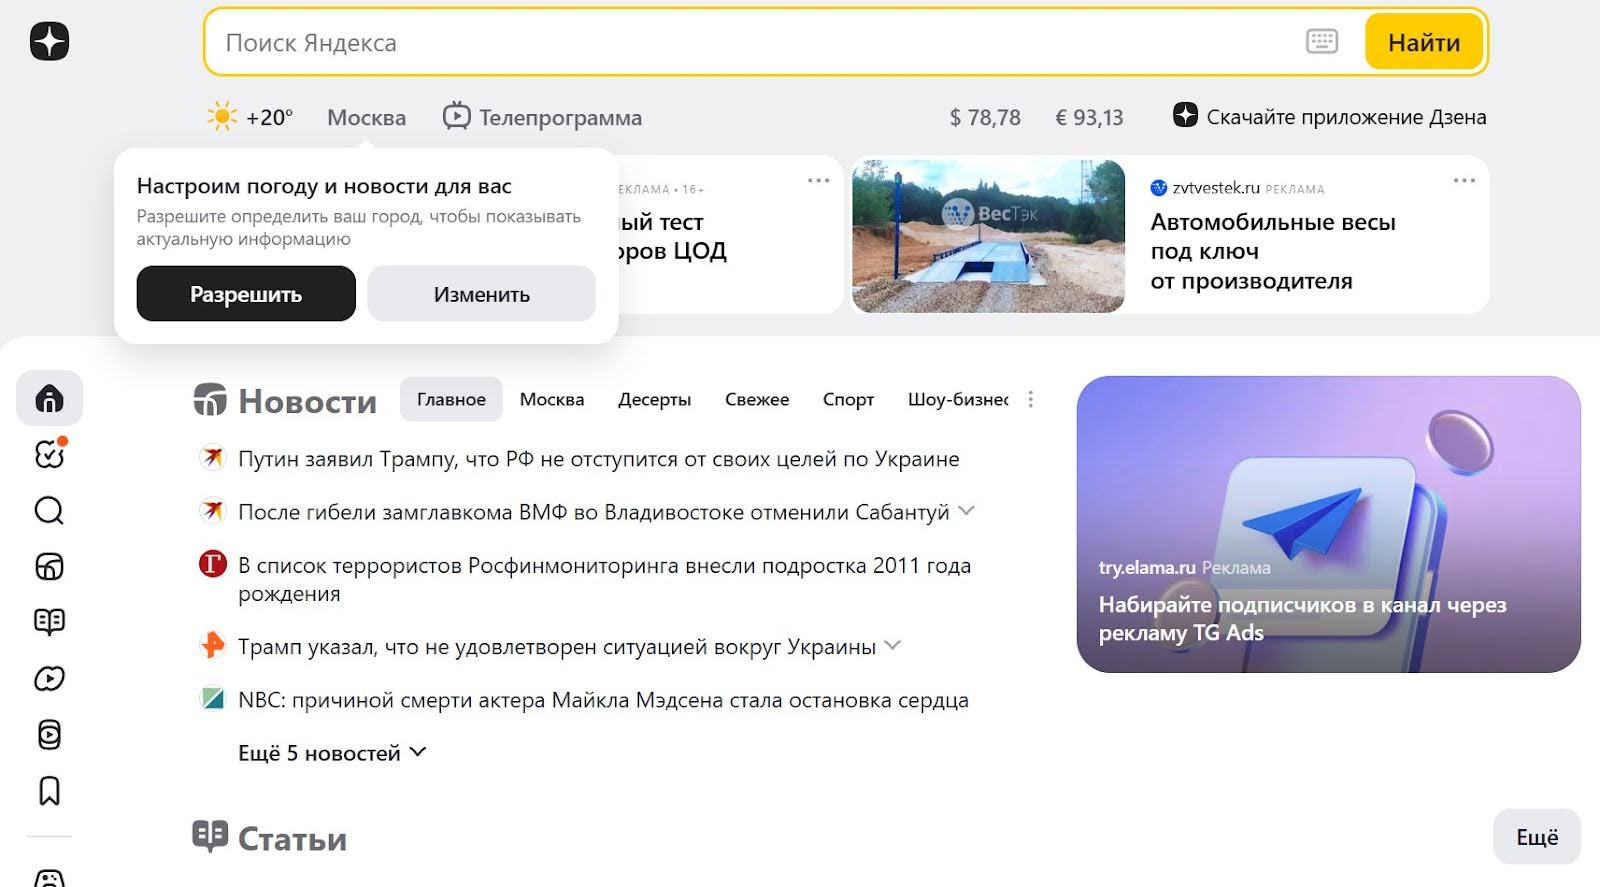Open the Telegram ads banner try.elama.ru
Image resolution: width=1600 pixels, height=887 pixels.
[1328, 524]
